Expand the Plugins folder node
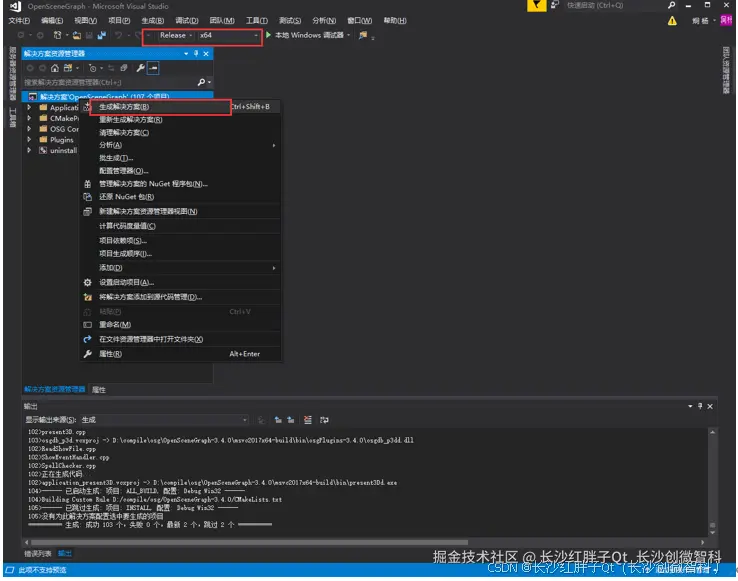 [x=29, y=139]
